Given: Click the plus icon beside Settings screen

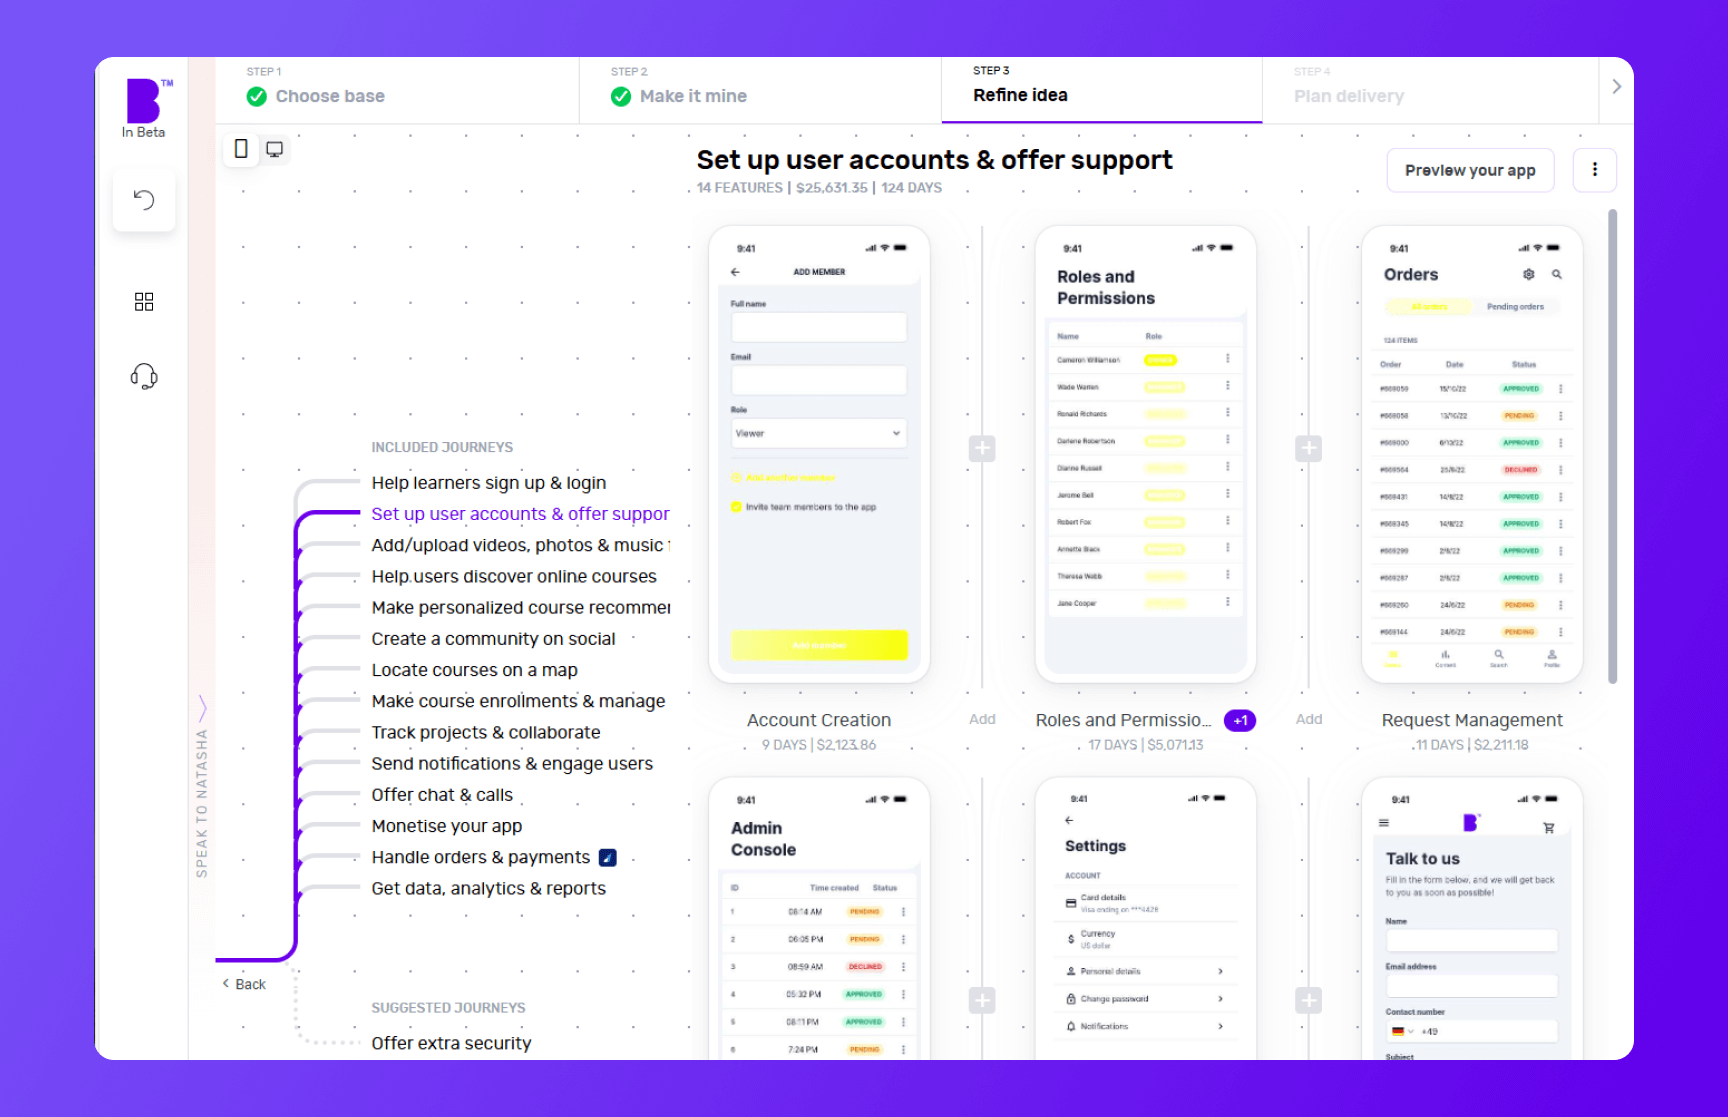Looking at the screenshot, I should tap(1308, 1000).
